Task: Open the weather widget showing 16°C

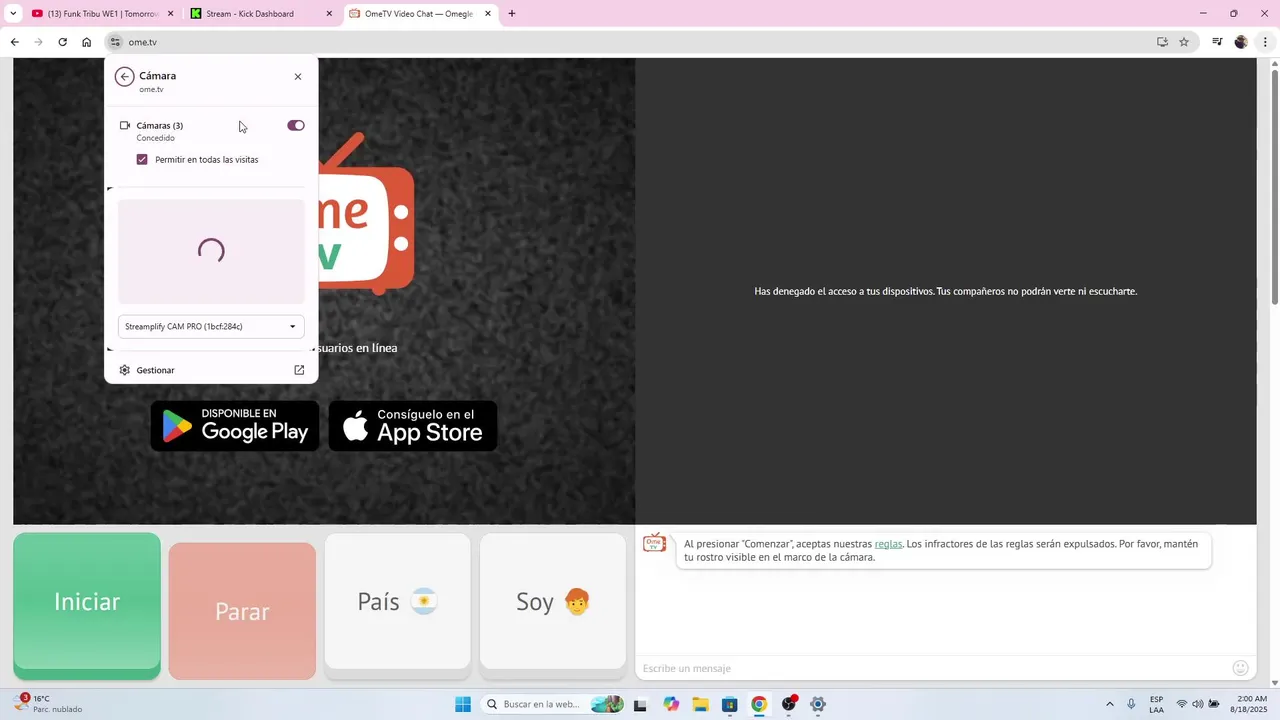Action: pyautogui.click(x=50, y=704)
